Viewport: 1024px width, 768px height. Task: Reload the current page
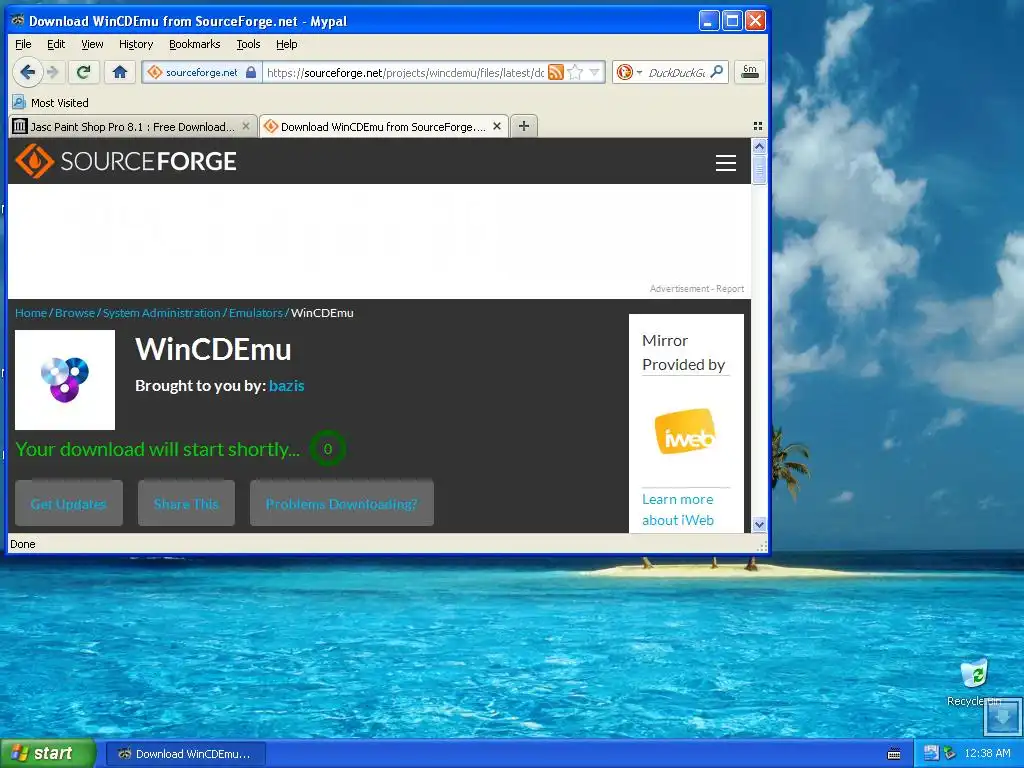[83, 72]
